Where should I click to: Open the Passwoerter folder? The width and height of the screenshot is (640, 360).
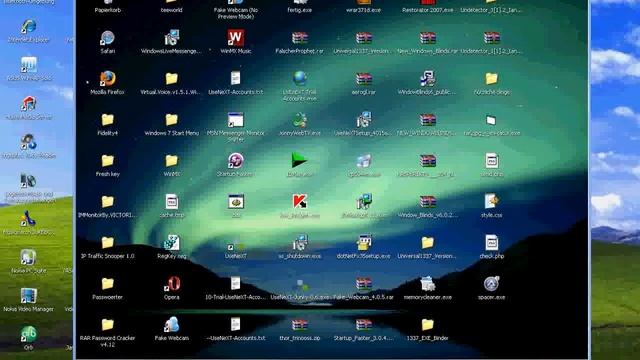point(107,283)
